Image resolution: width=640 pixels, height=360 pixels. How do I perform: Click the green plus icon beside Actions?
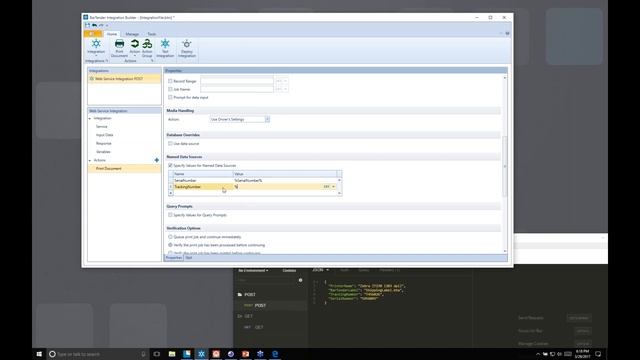click(157, 160)
